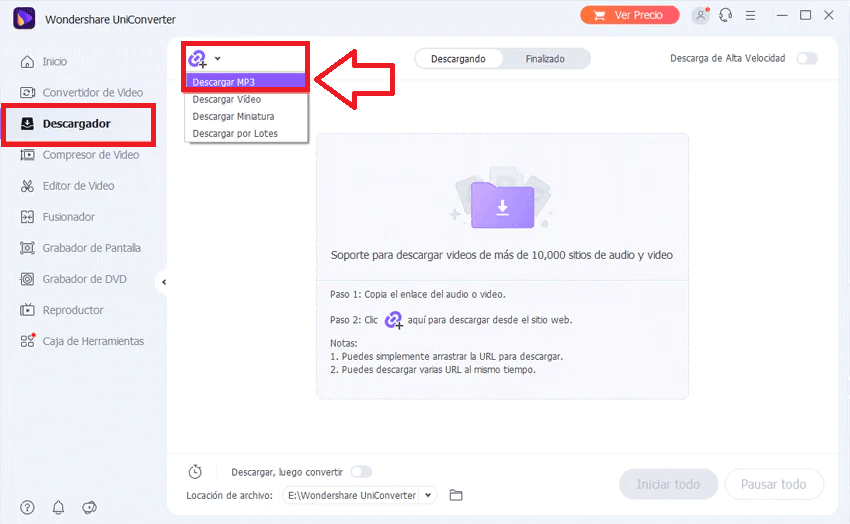
Task: Switch to the Descargando tab
Action: tap(459, 59)
